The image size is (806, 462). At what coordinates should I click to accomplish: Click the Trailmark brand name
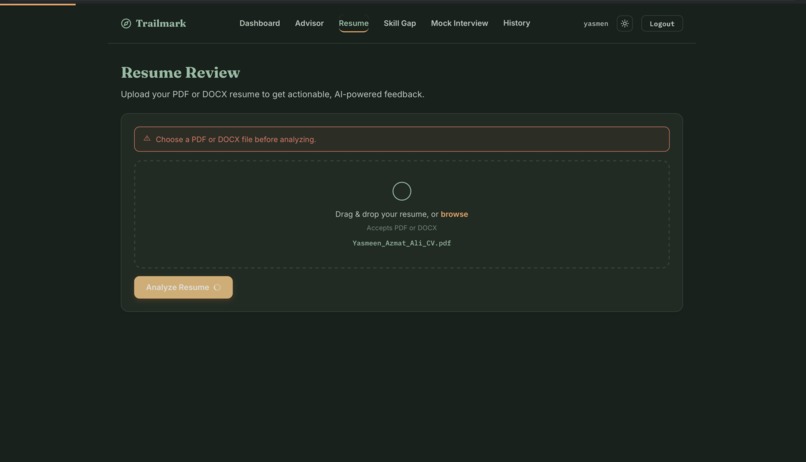click(x=161, y=24)
